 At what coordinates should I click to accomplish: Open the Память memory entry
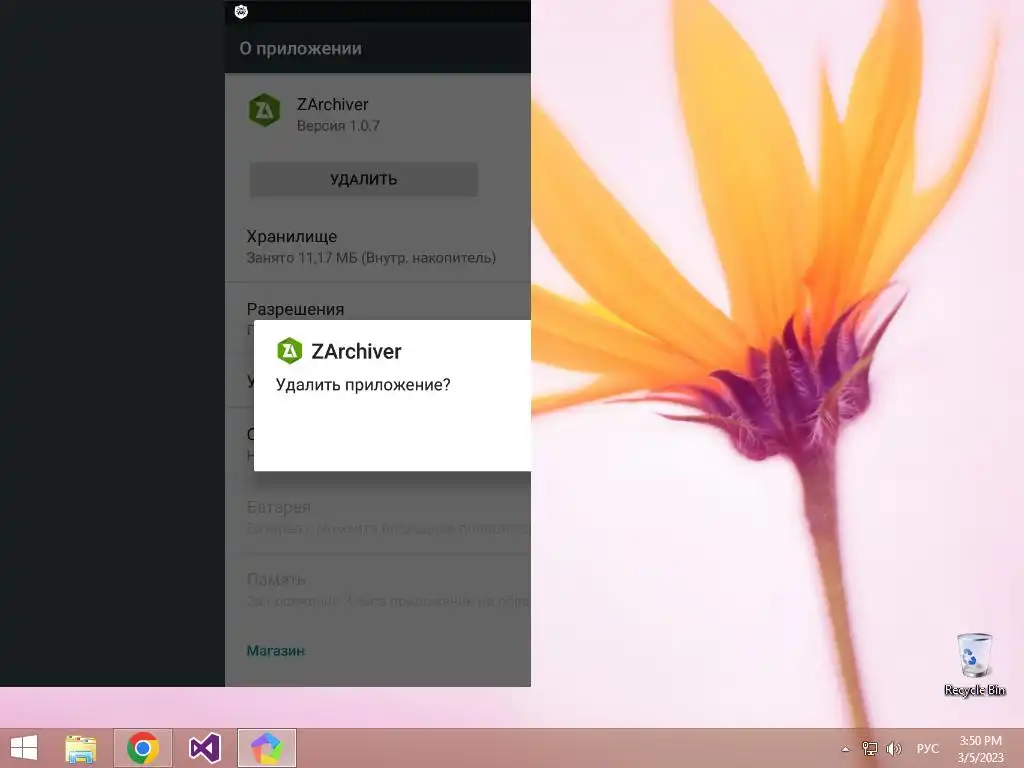(x=377, y=589)
